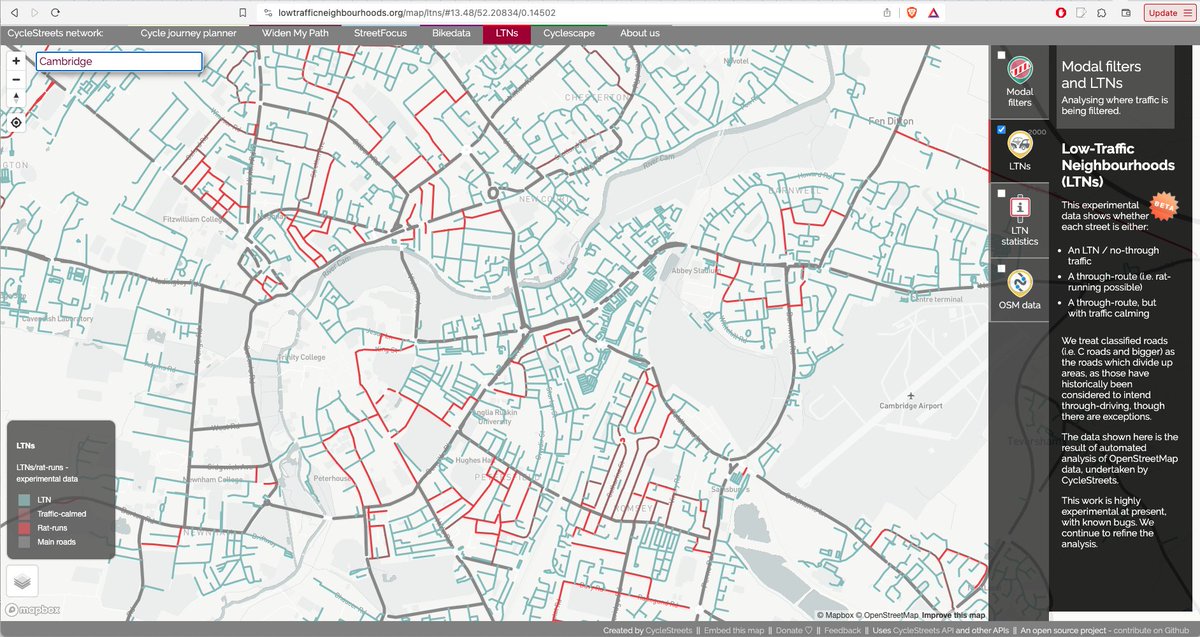1200x637 pixels.
Task: Reload the page
Action: 55,13
